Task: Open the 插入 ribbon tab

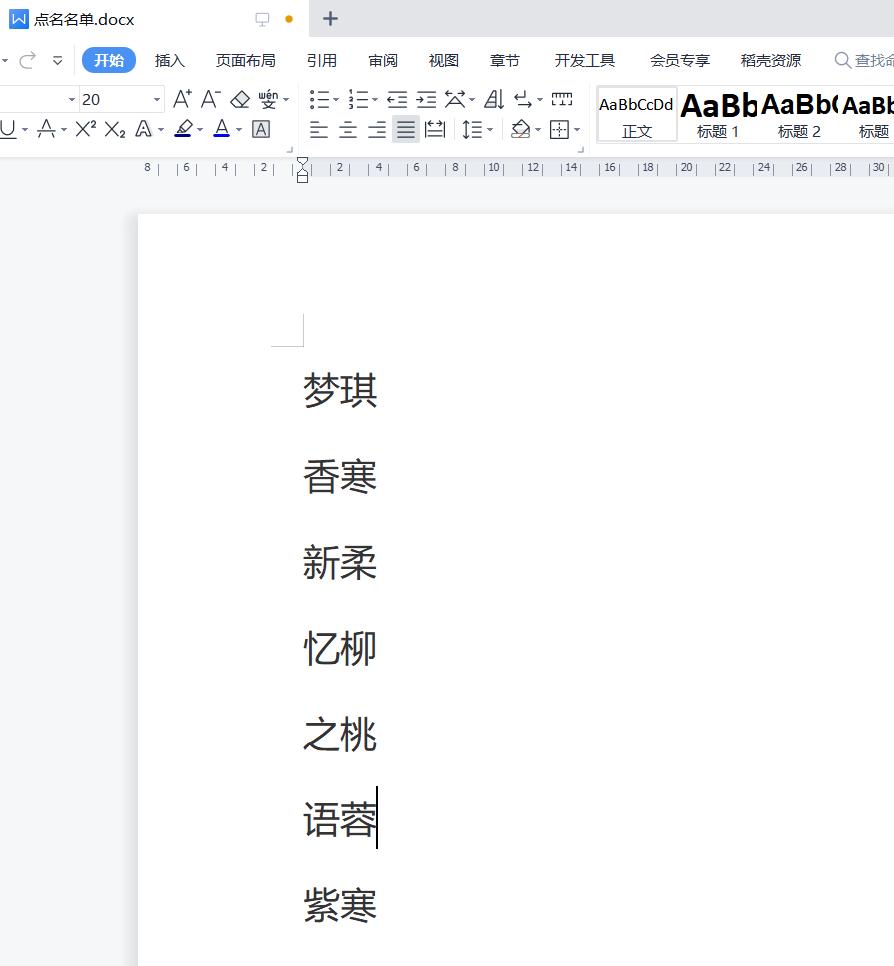Action: coord(170,60)
